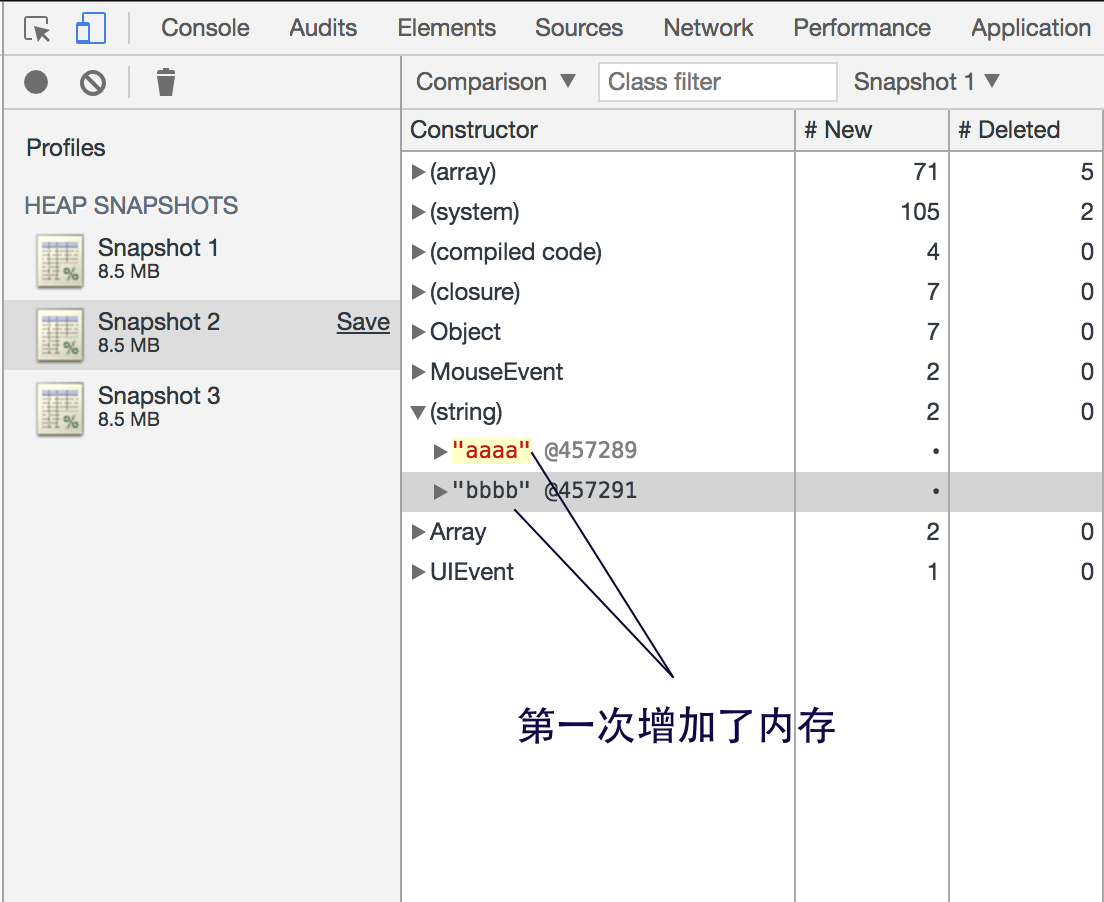The image size is (1104, 902).
Task: Collapse the (string) constructor row
Action: [418, 412]
